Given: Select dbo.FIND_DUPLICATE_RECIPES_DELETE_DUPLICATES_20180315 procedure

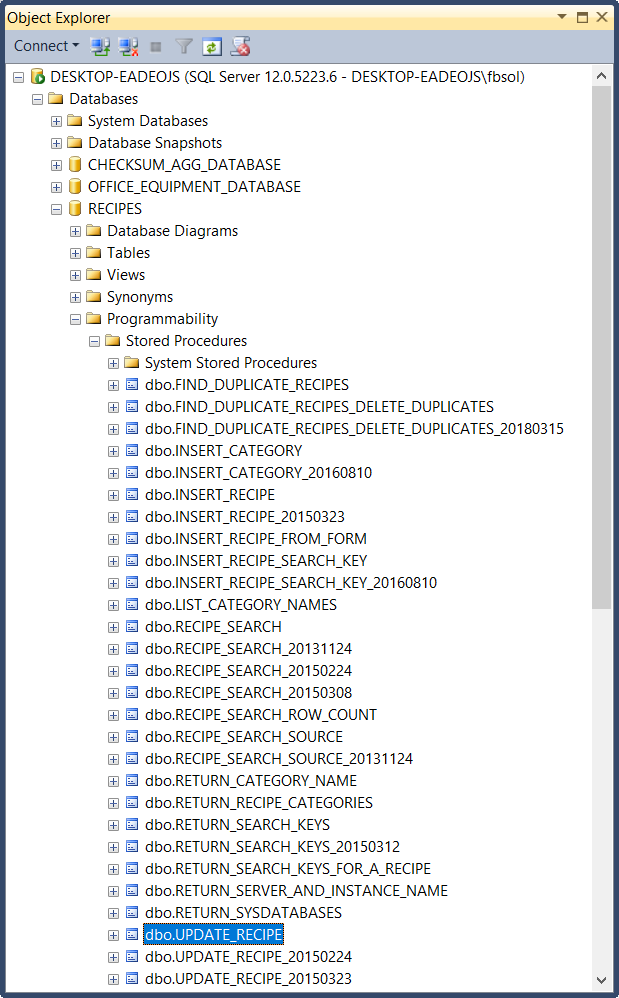Looking at the screenshot, I should pos(354,429).
